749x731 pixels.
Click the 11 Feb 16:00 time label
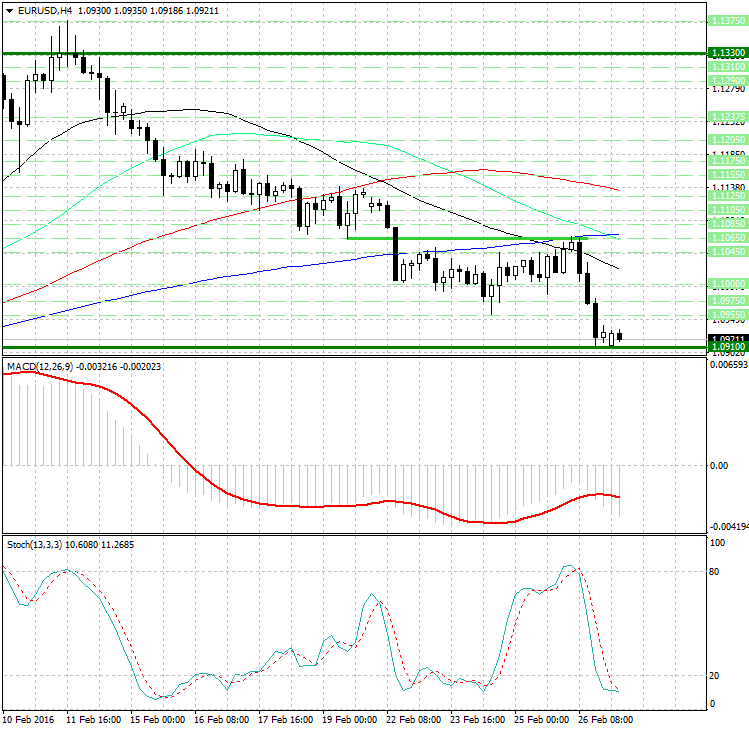click(x=94, y=720)
